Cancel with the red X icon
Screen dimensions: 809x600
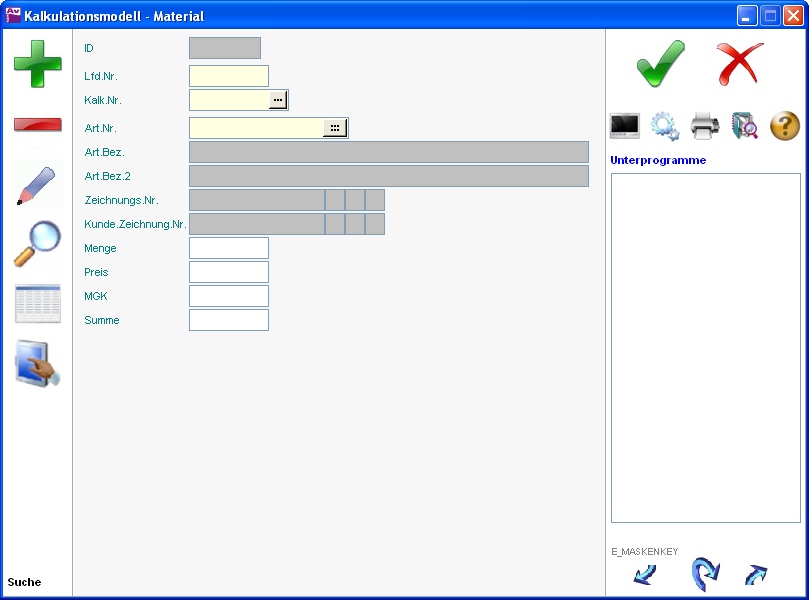pos(740,64)
